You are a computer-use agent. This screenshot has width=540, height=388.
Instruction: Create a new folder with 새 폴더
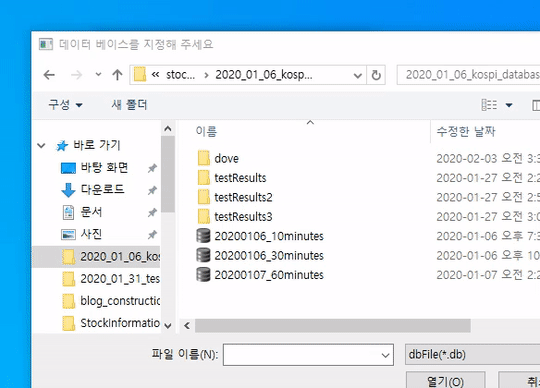[129, 105]
